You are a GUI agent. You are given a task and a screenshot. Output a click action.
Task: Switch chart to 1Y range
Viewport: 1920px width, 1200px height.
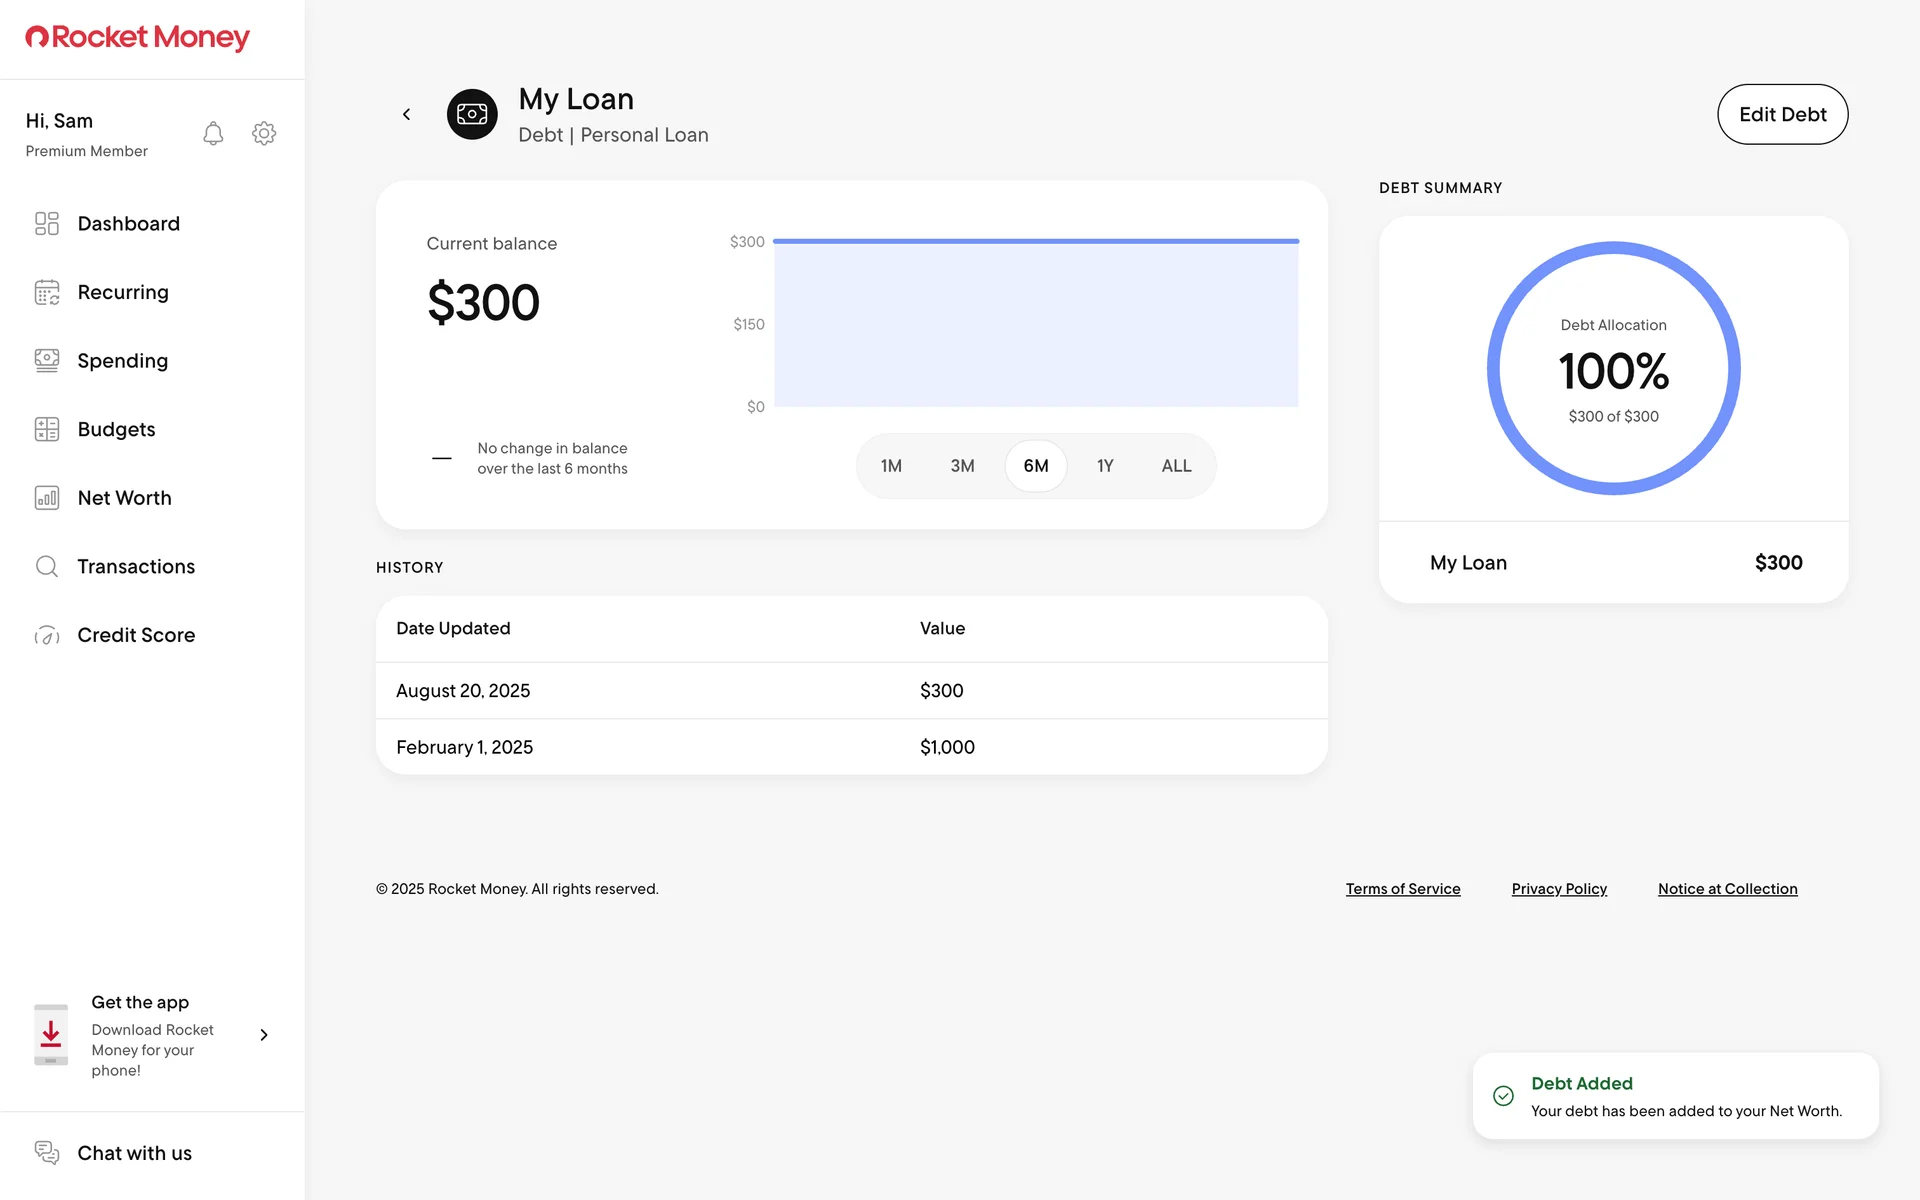click(1105, 466)
